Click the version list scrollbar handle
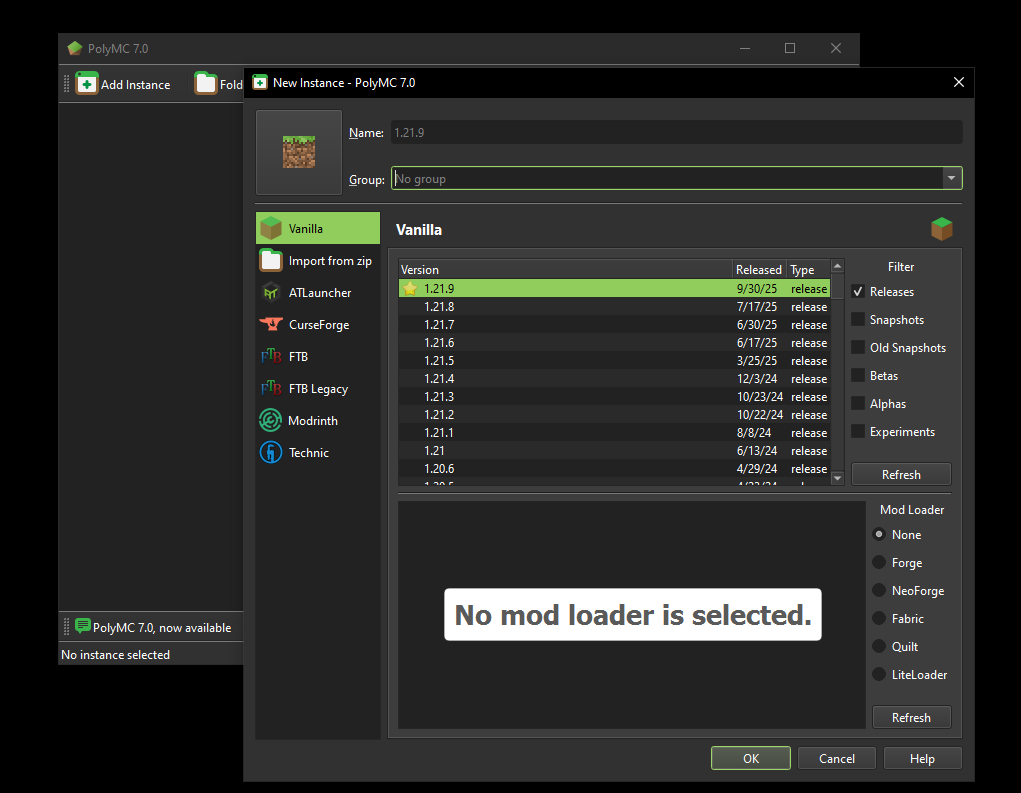 tap(838, 286)
